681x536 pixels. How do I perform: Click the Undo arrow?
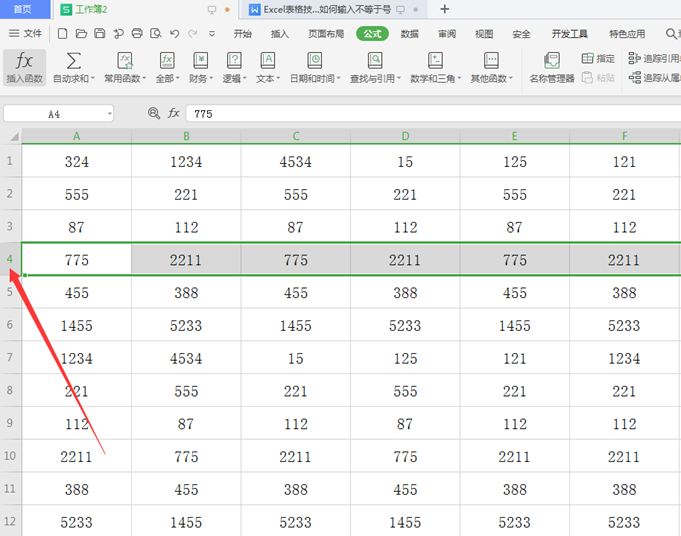175,33
